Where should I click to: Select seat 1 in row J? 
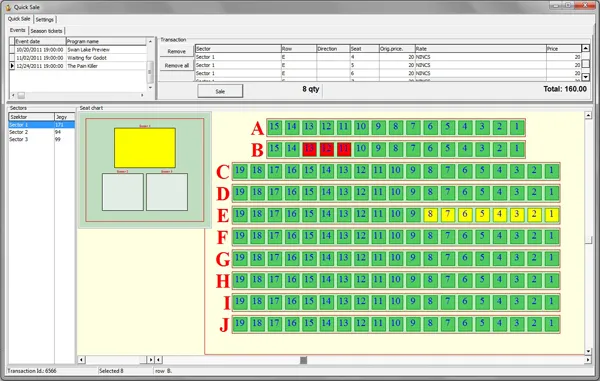(x=551, y=324)
